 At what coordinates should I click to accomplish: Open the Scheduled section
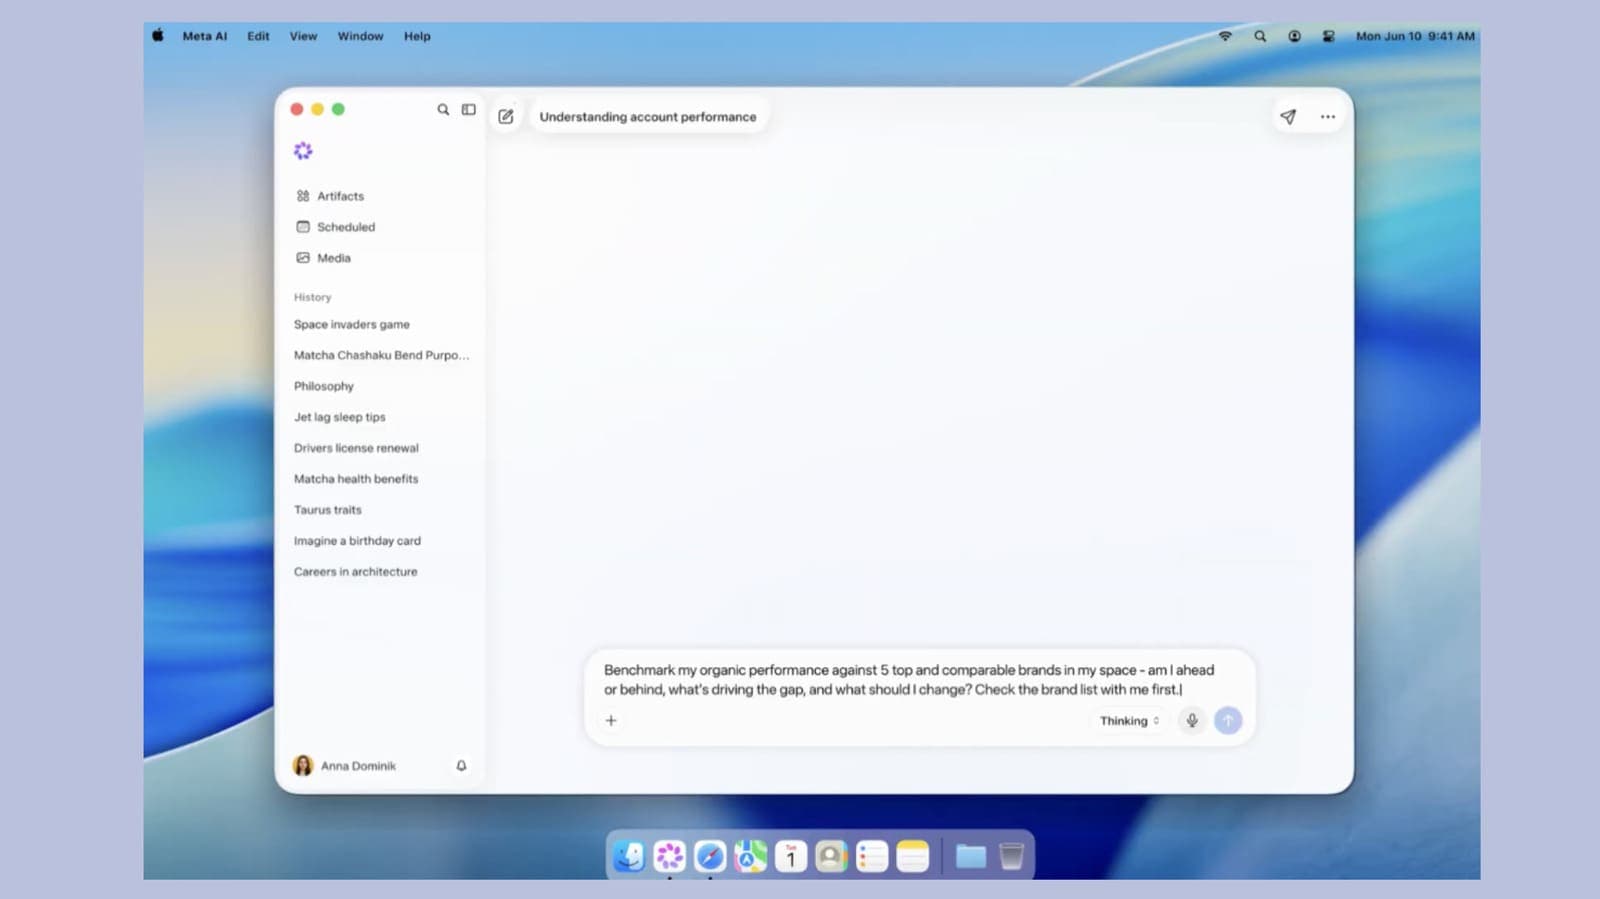pyautogui.click(x=336, y=227)
